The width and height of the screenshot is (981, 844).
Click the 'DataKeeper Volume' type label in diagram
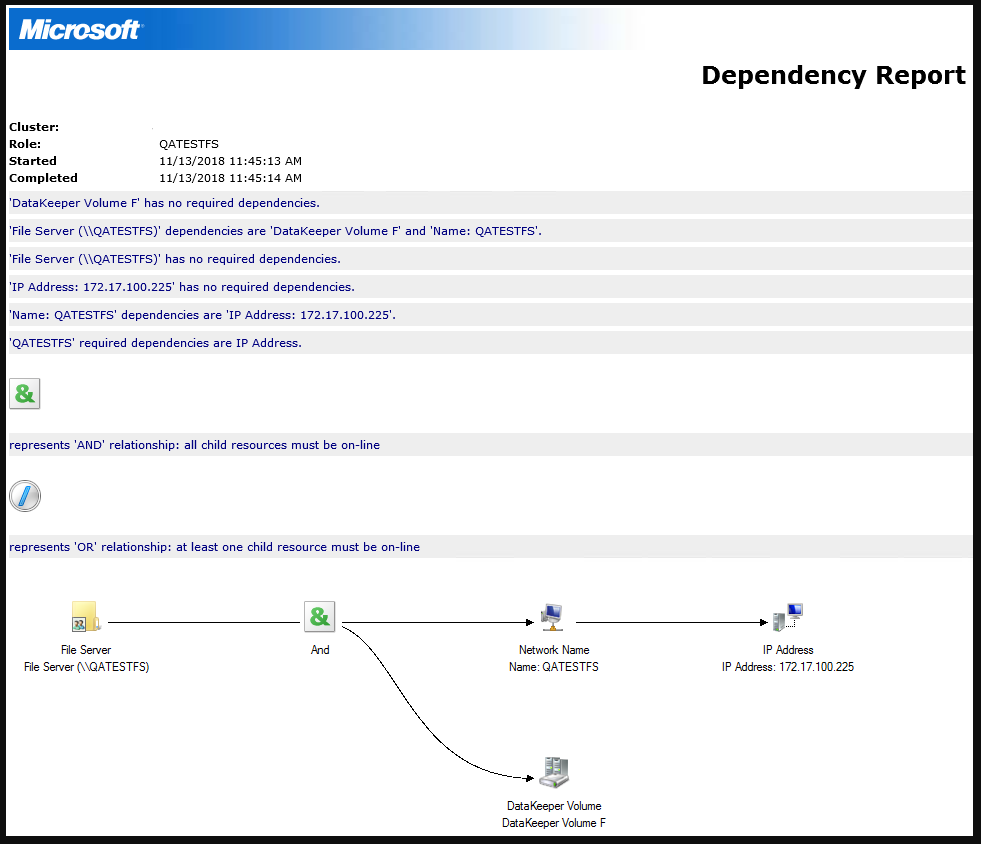coord(554,806)
